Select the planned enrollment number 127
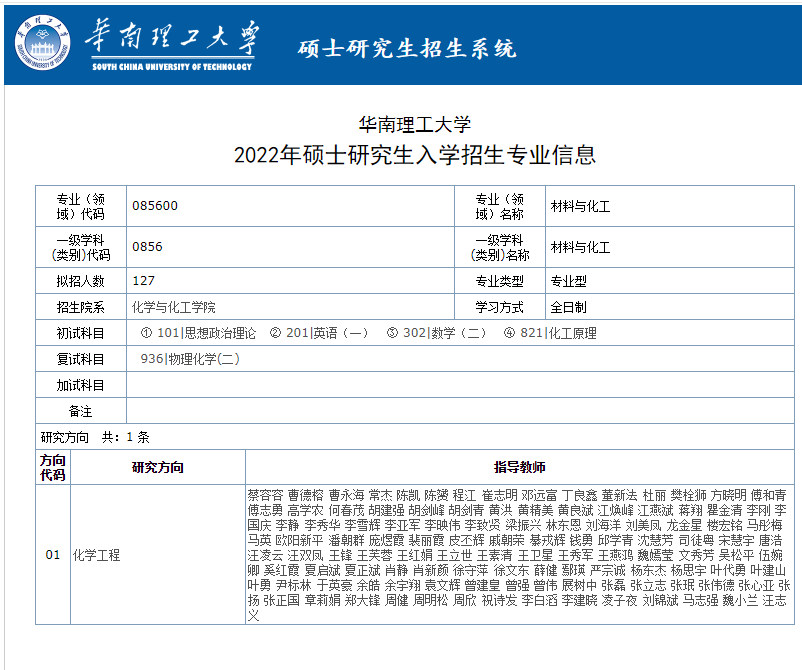802x670 pixels. (x=143, y=281)
